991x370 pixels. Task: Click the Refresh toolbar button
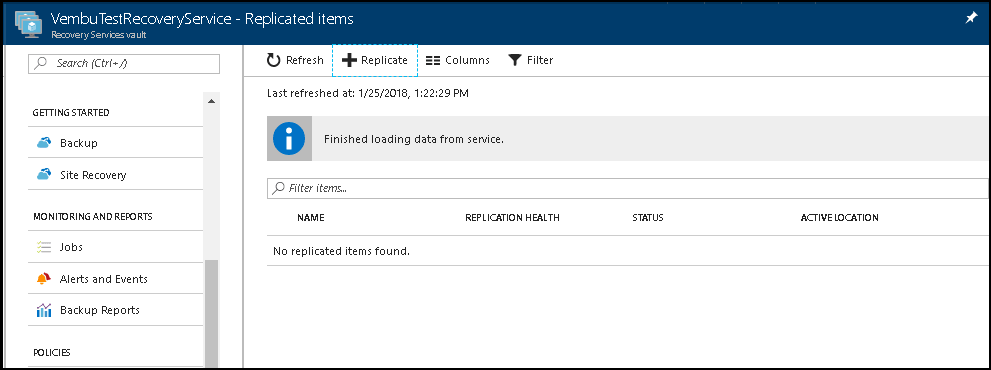(295, 61)
